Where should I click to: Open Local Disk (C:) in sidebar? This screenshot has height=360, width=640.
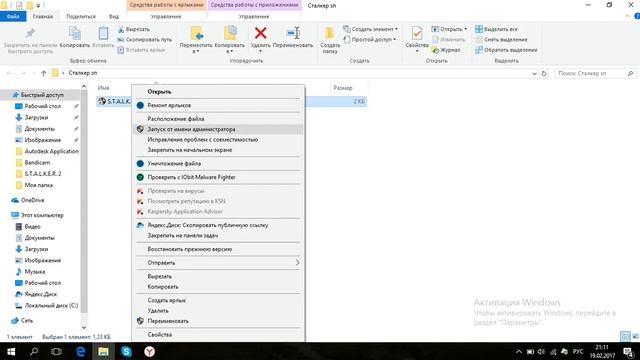[51, 305]
